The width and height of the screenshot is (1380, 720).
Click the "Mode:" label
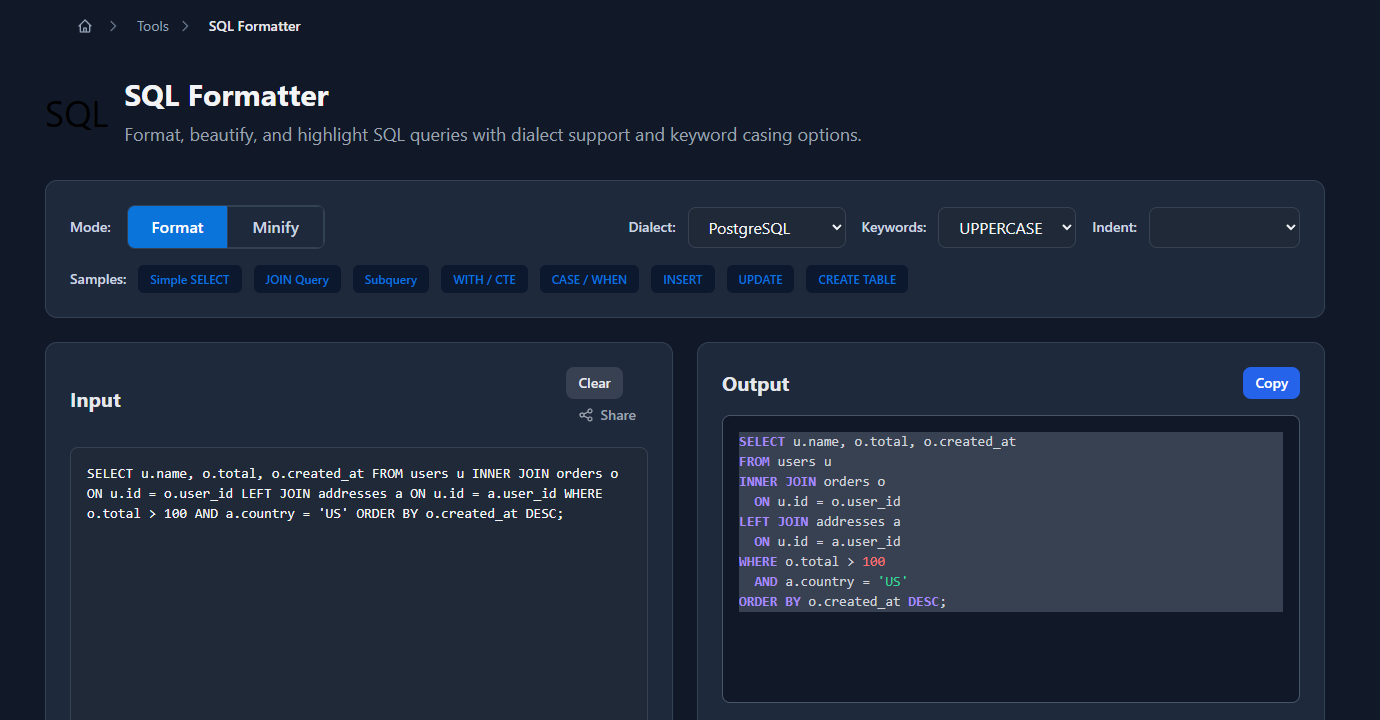[x=90, y=228]
